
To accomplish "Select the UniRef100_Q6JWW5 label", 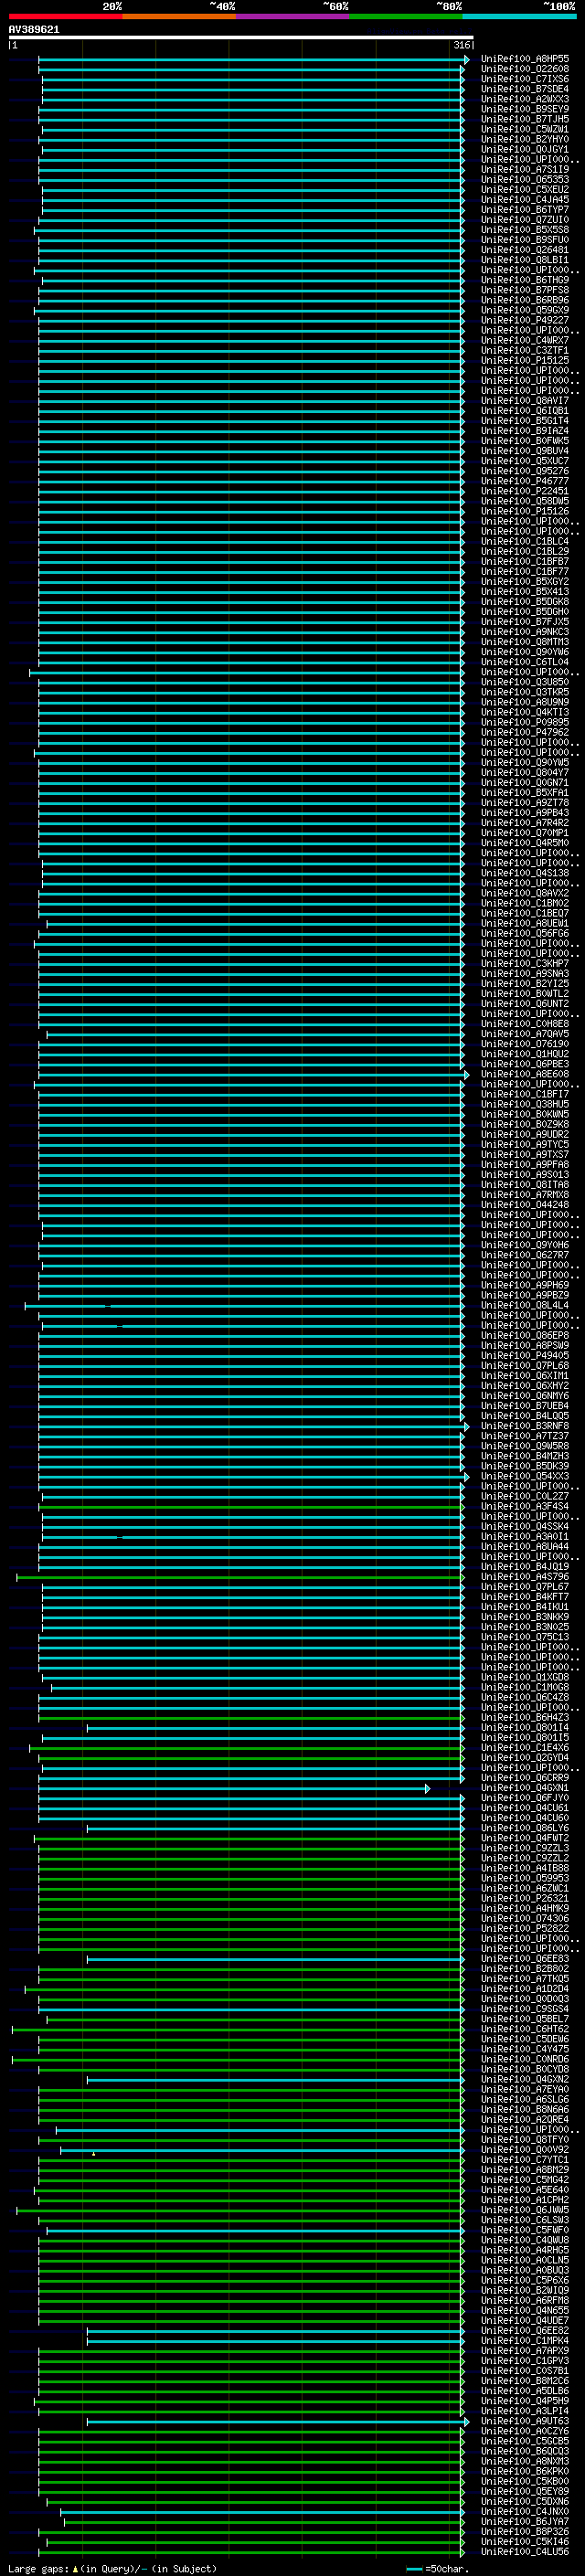I will point(525,2211).
